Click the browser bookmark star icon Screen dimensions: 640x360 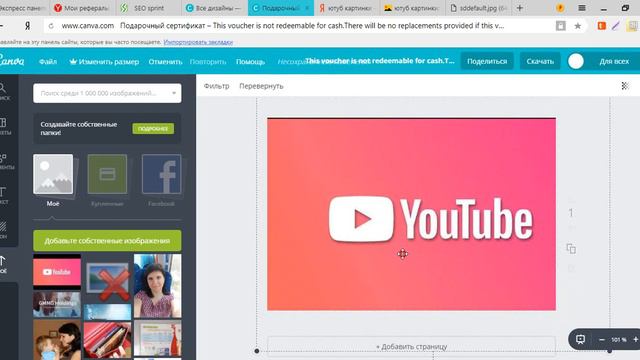[578, 26]
